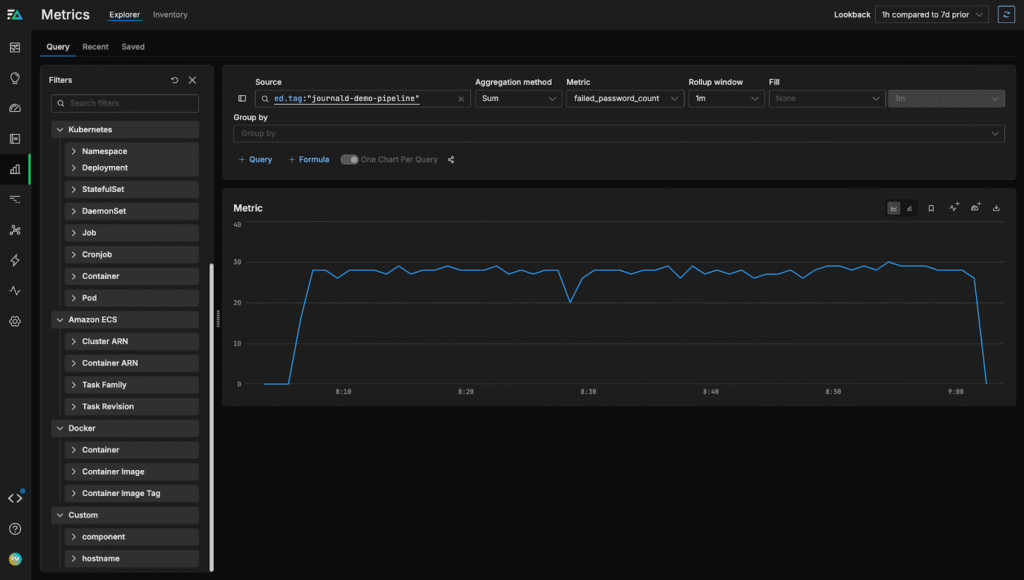Open settings gear in the left sidebar
Screen dimensions: 1024x580
point(15,321)
